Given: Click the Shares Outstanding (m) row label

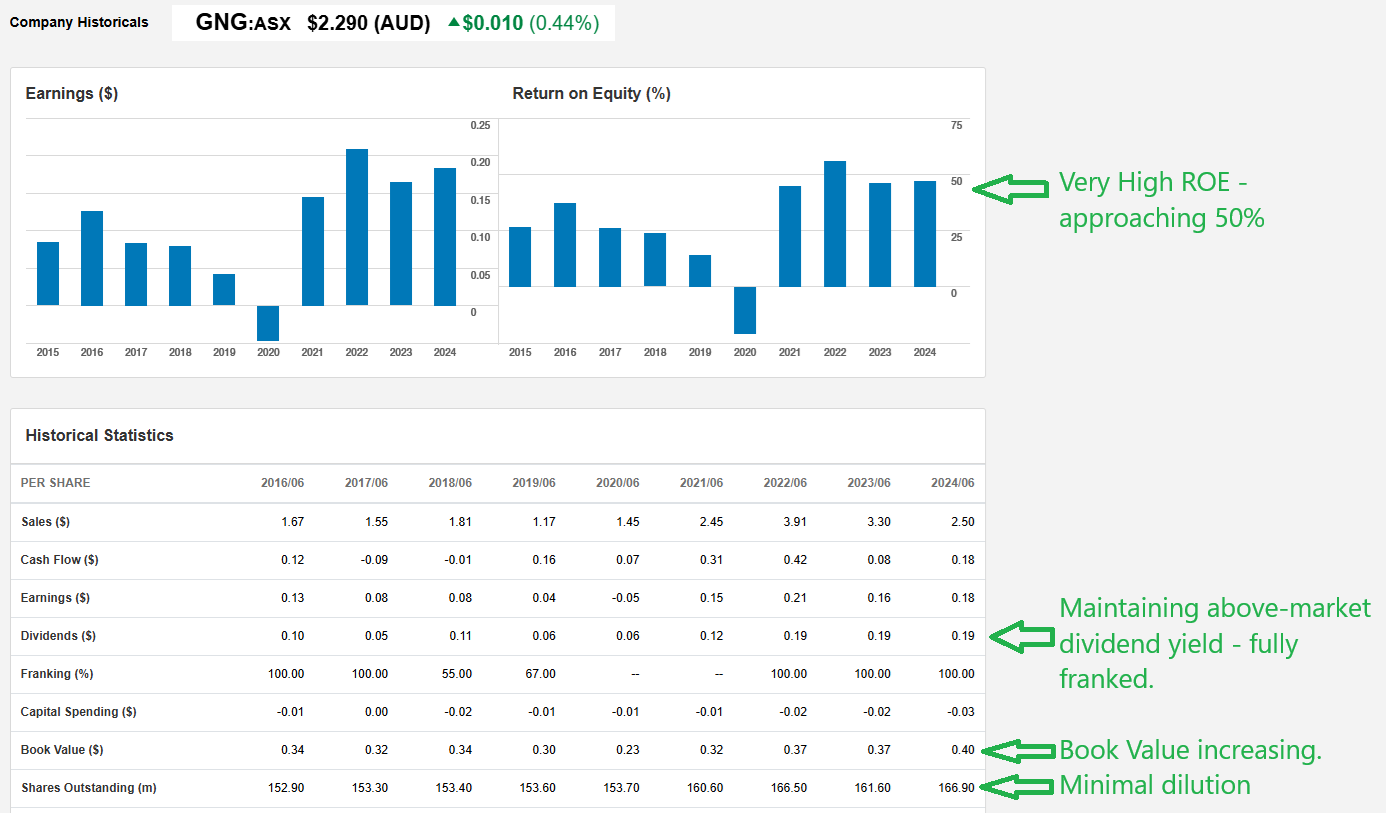Looking at the screenshot, I should click(x=89, y=788).
